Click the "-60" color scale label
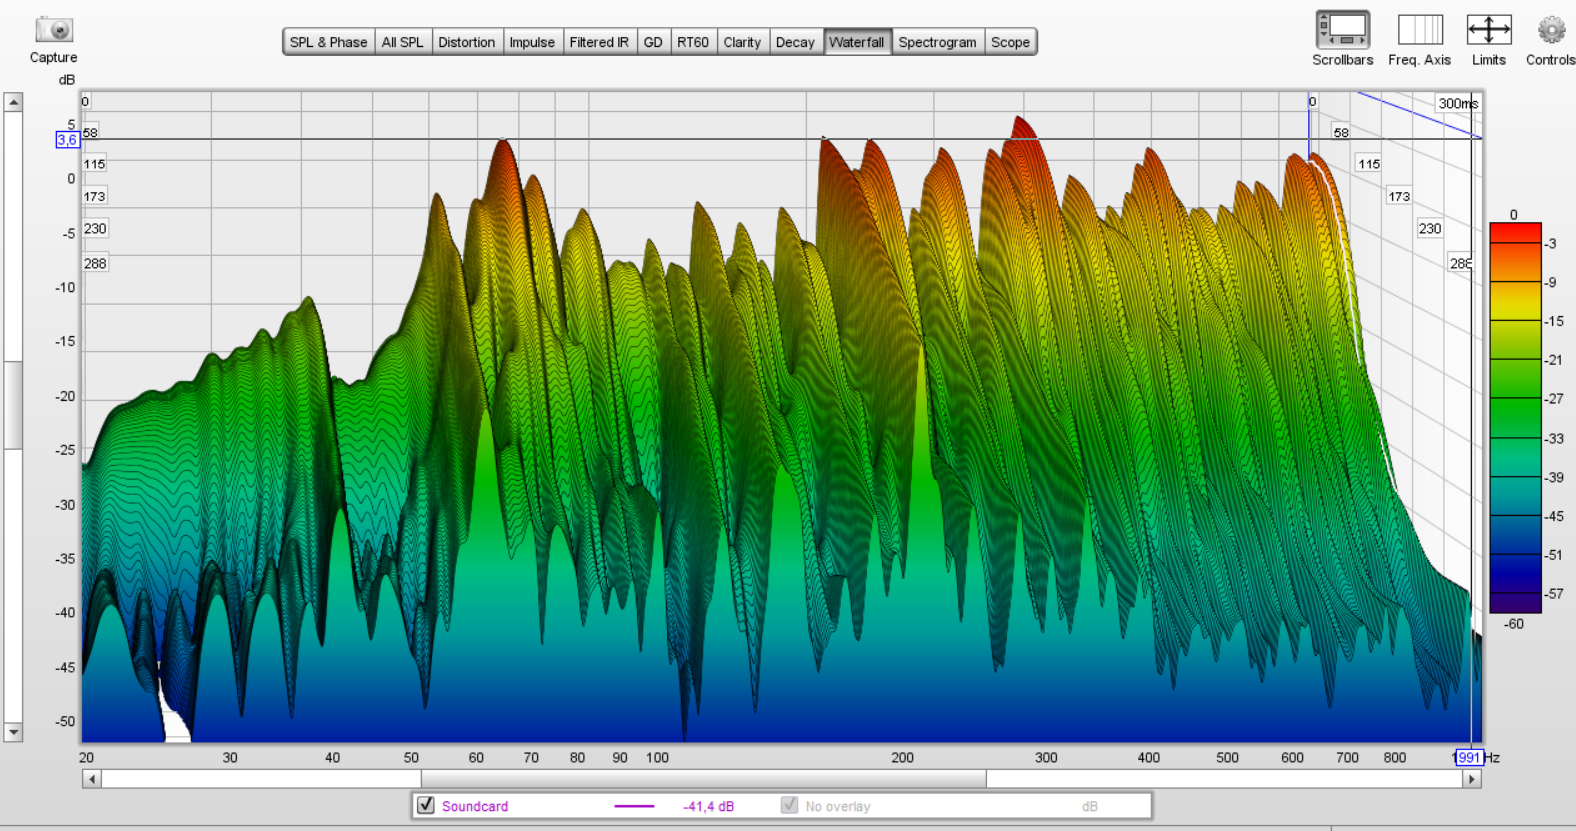Image resolution: width=1576 pixels, height=831 pixels. 1514,623
